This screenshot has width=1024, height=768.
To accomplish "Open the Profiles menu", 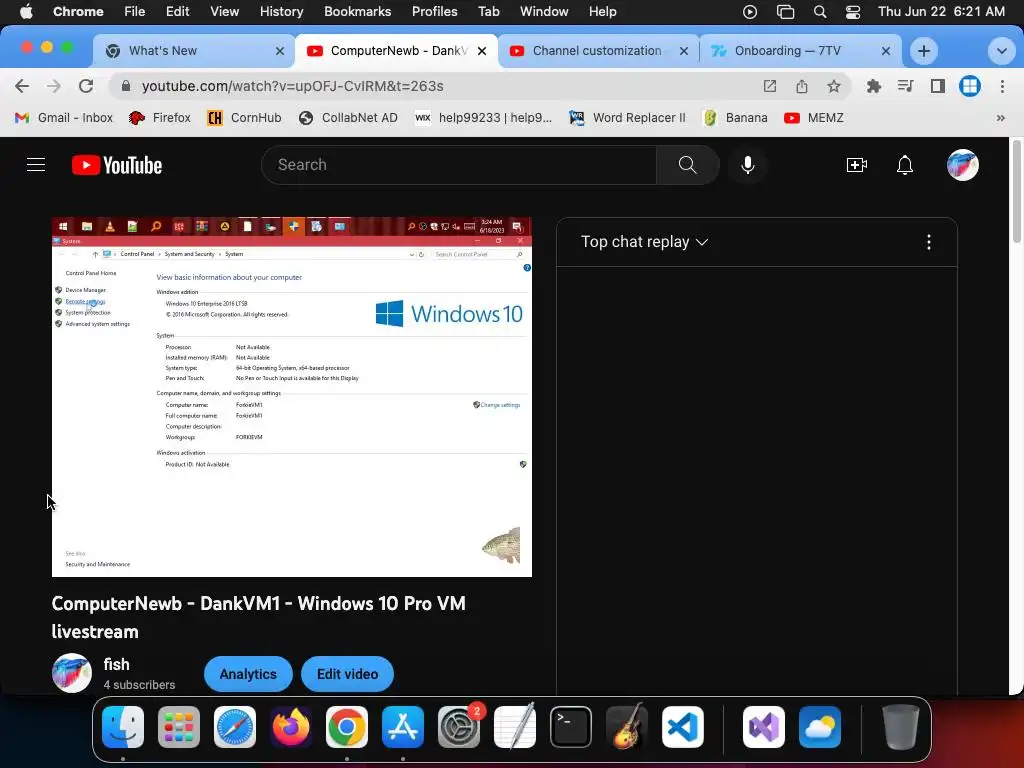I will click(x=434, y=11).
